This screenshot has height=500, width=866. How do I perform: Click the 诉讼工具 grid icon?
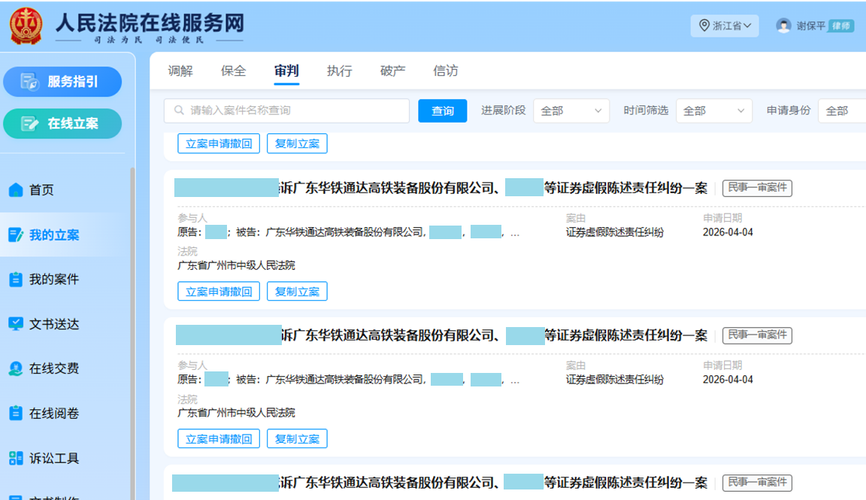16,458
